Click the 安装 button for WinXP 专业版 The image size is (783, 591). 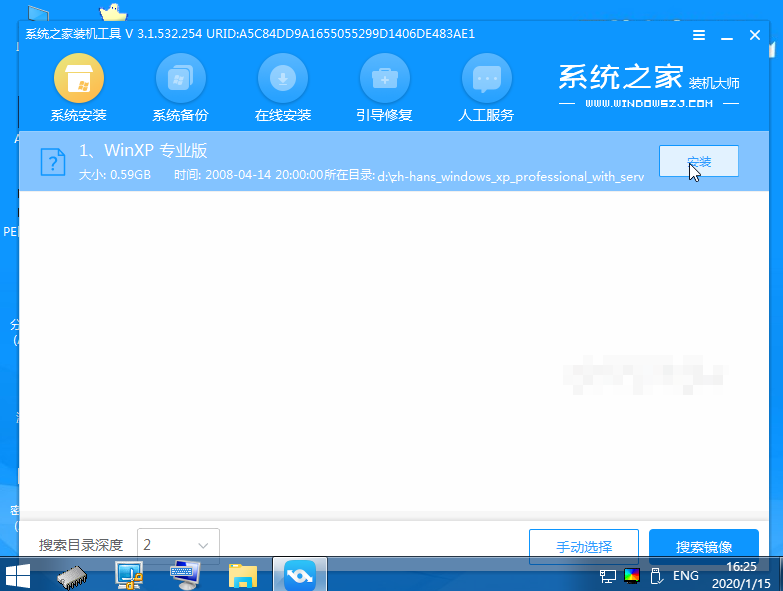698,161
